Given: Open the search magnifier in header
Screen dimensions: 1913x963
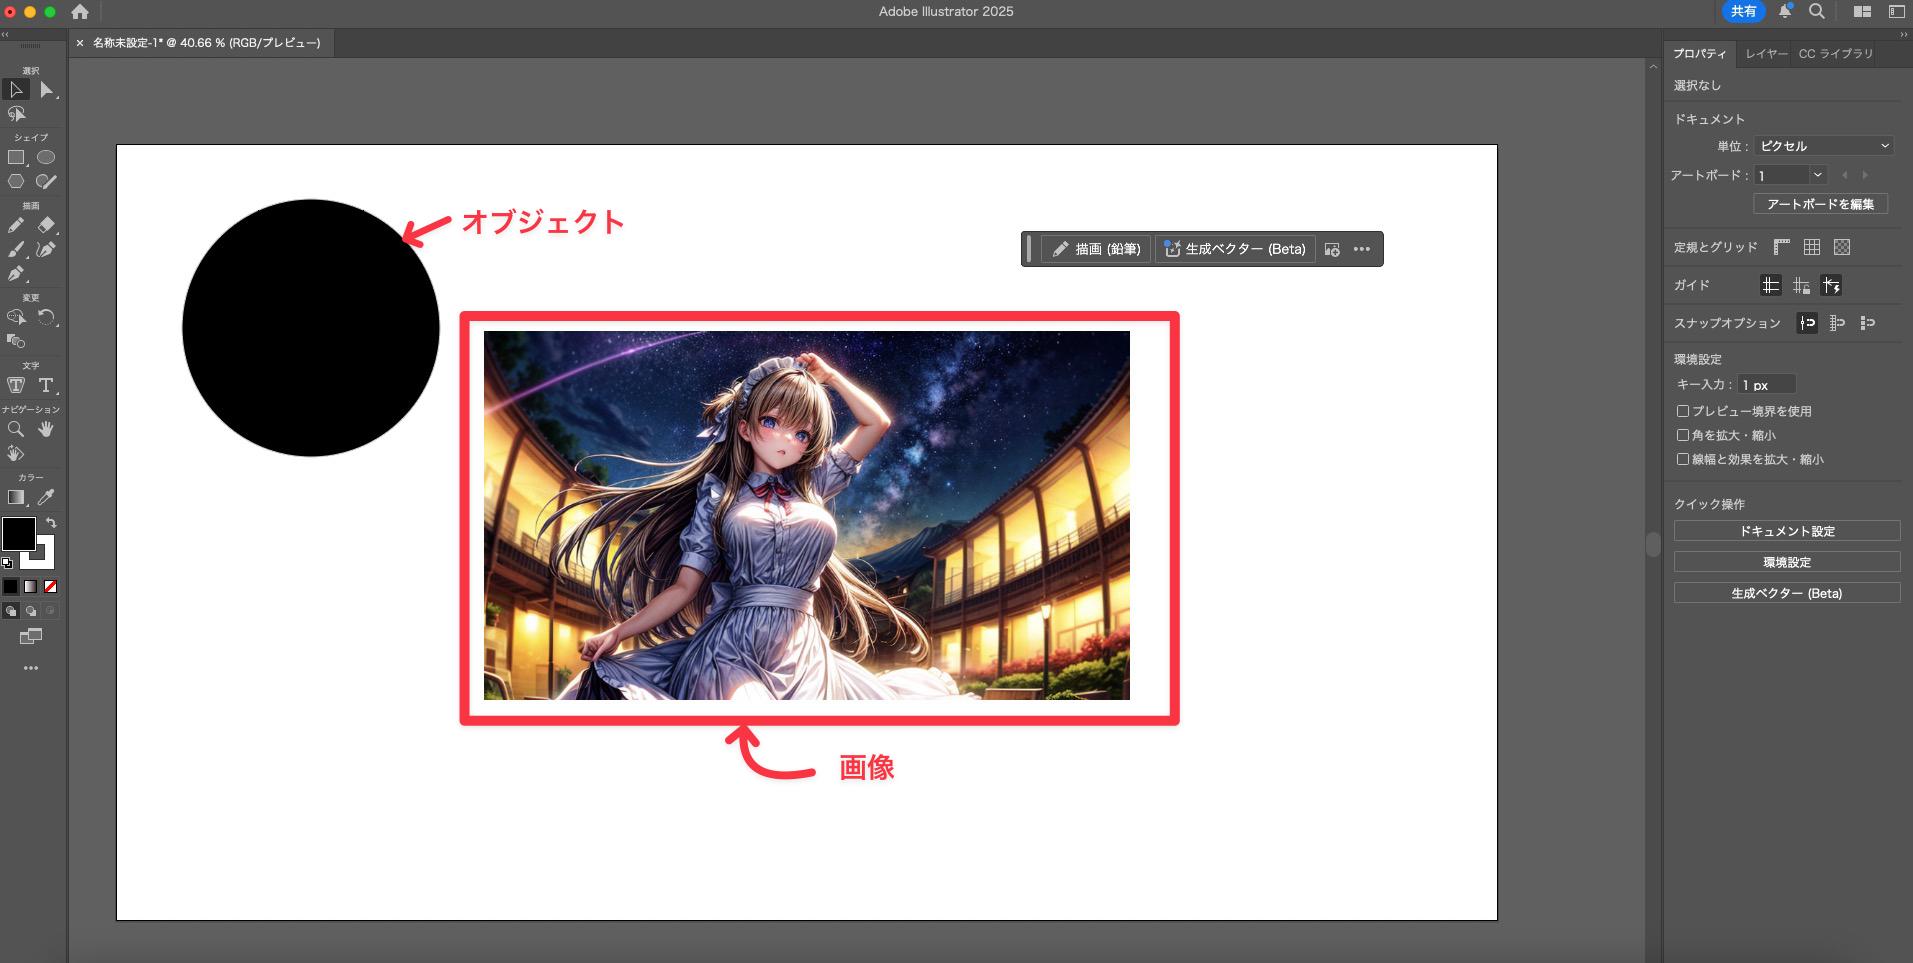Looking at the screenshot, I should [x=1817, y=11].
